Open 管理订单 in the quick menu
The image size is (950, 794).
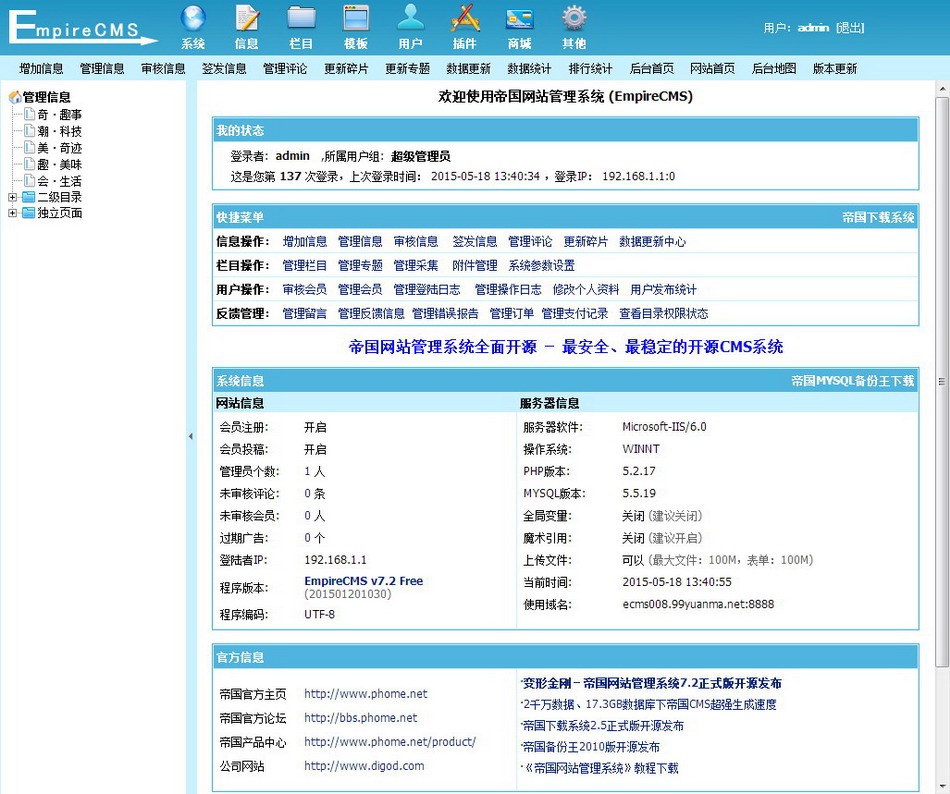(x=511, y=314)
